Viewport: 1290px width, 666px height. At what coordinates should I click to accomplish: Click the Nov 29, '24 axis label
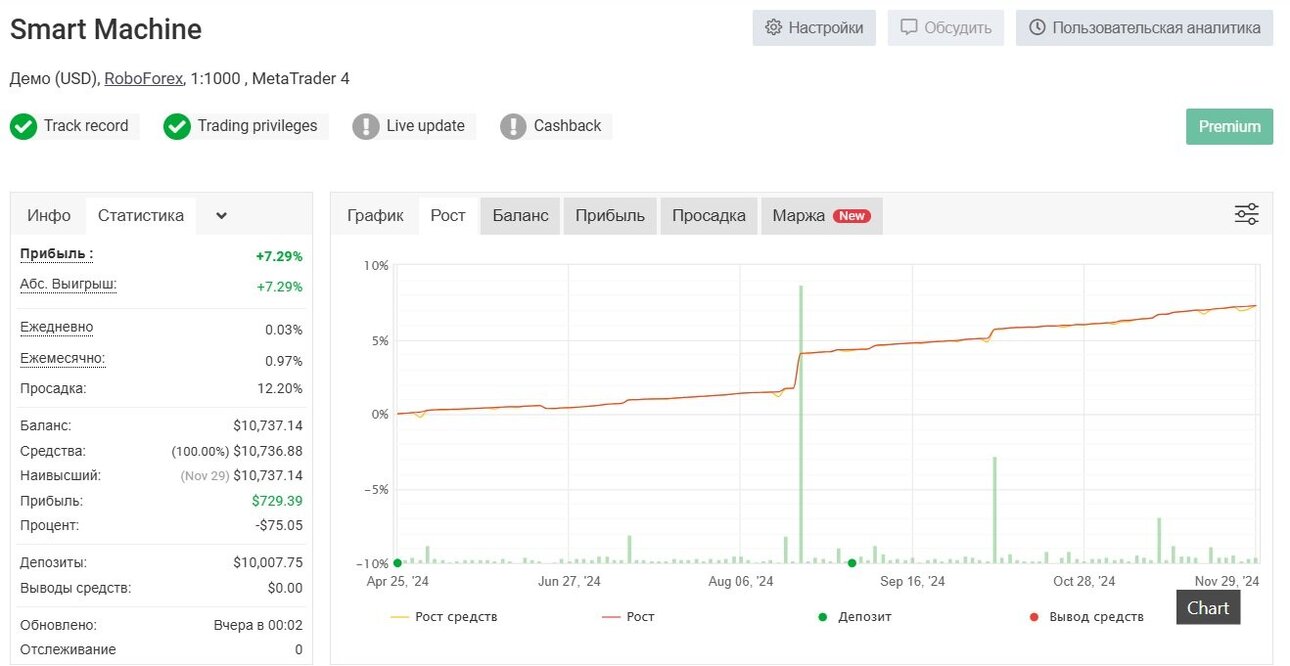tap(1227, 581)
